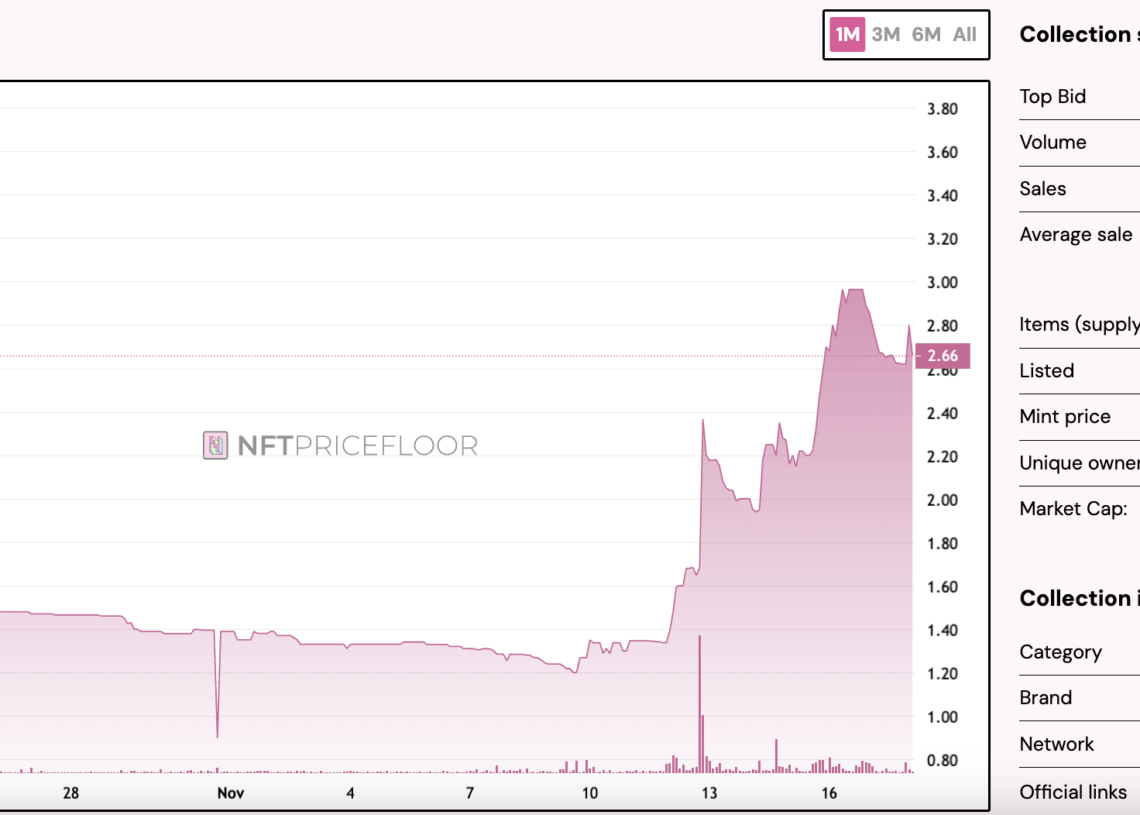Image resolution: width=1140 pixels, height=815 pixels.
Task: Click the Market Cap row
Action: [x=1080, y=509]
